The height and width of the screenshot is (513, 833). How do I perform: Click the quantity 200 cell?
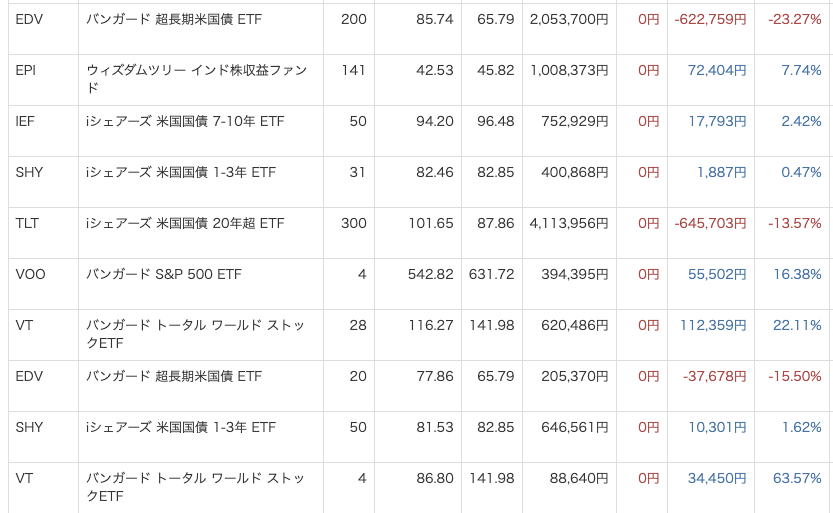coord(353,19)
